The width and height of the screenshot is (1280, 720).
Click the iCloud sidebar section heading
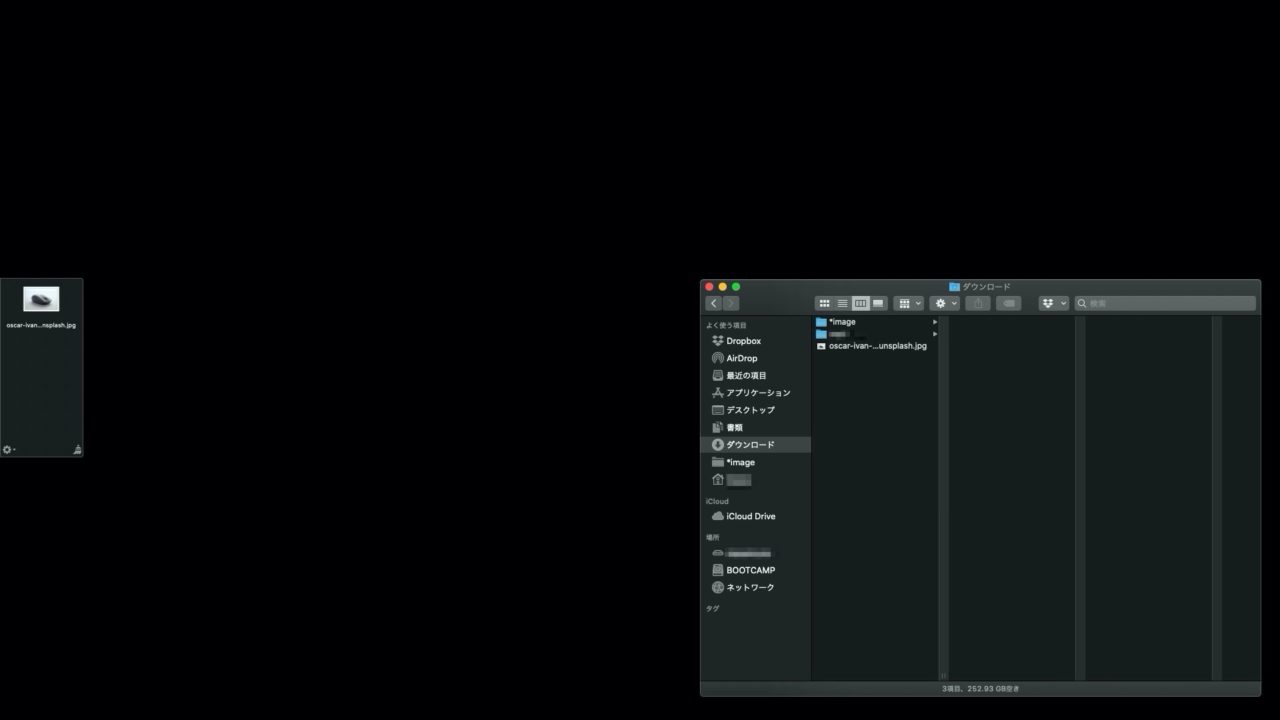(x=717, y=502)
